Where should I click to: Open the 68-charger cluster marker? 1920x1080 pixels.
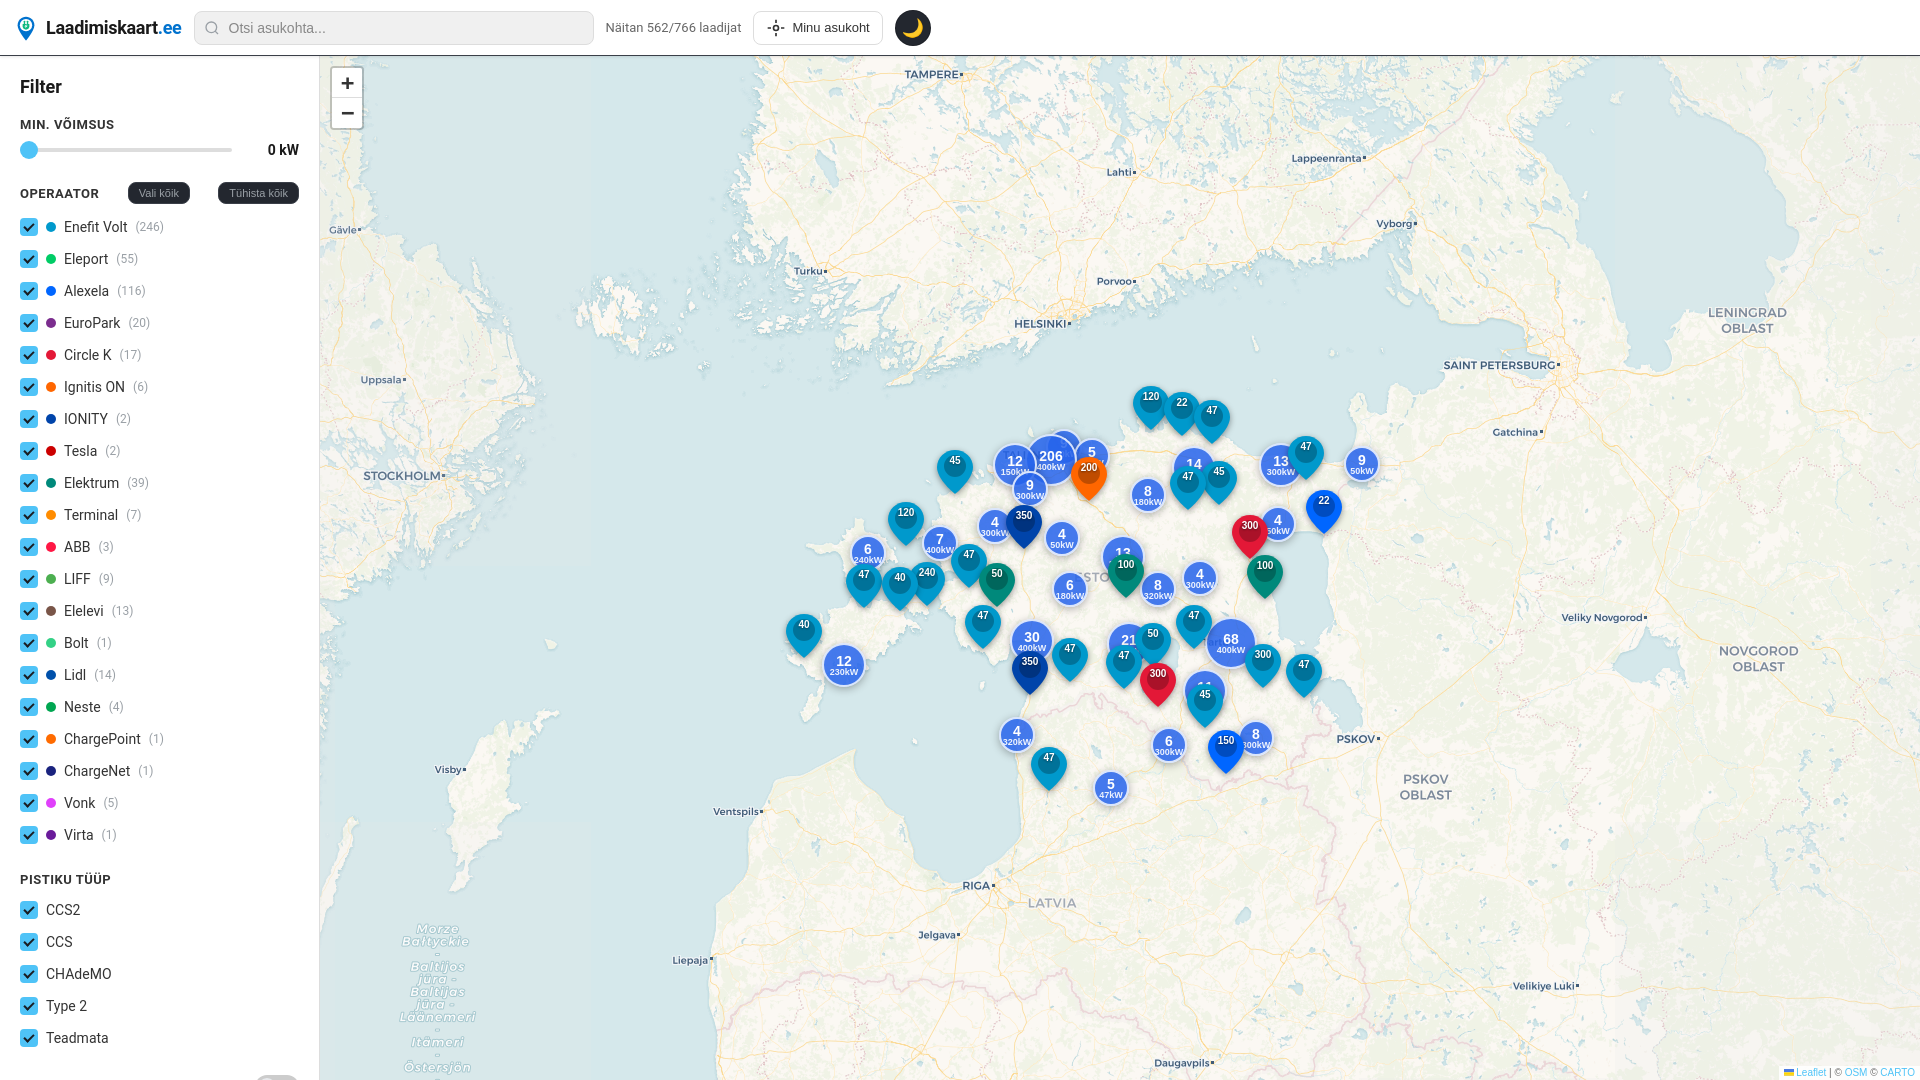1230,642
